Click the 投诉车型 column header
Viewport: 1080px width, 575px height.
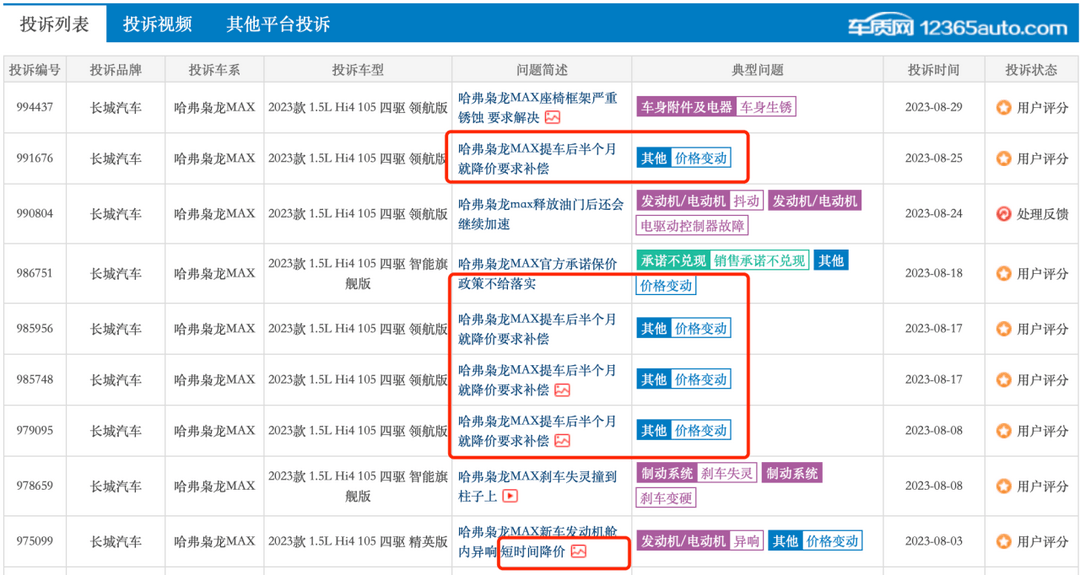click(x=357, y=70)
